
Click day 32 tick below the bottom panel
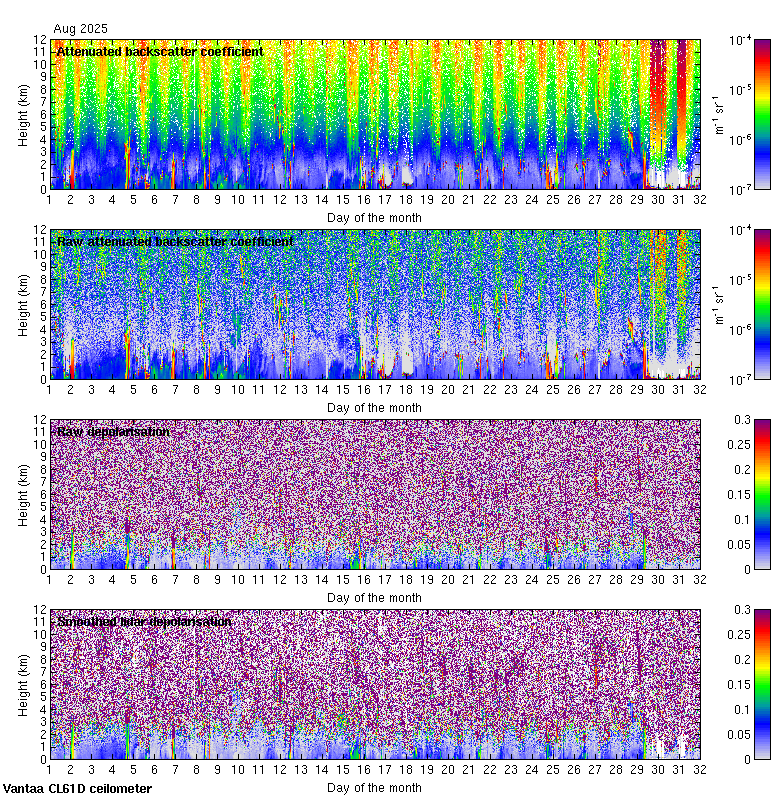point(699,771)
